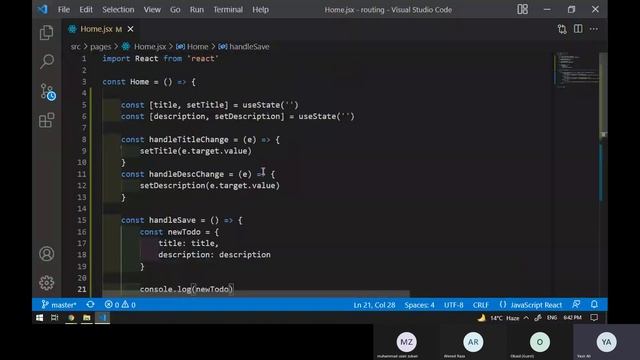Open File Explorer from the taskbar

(x=87, y=318)
